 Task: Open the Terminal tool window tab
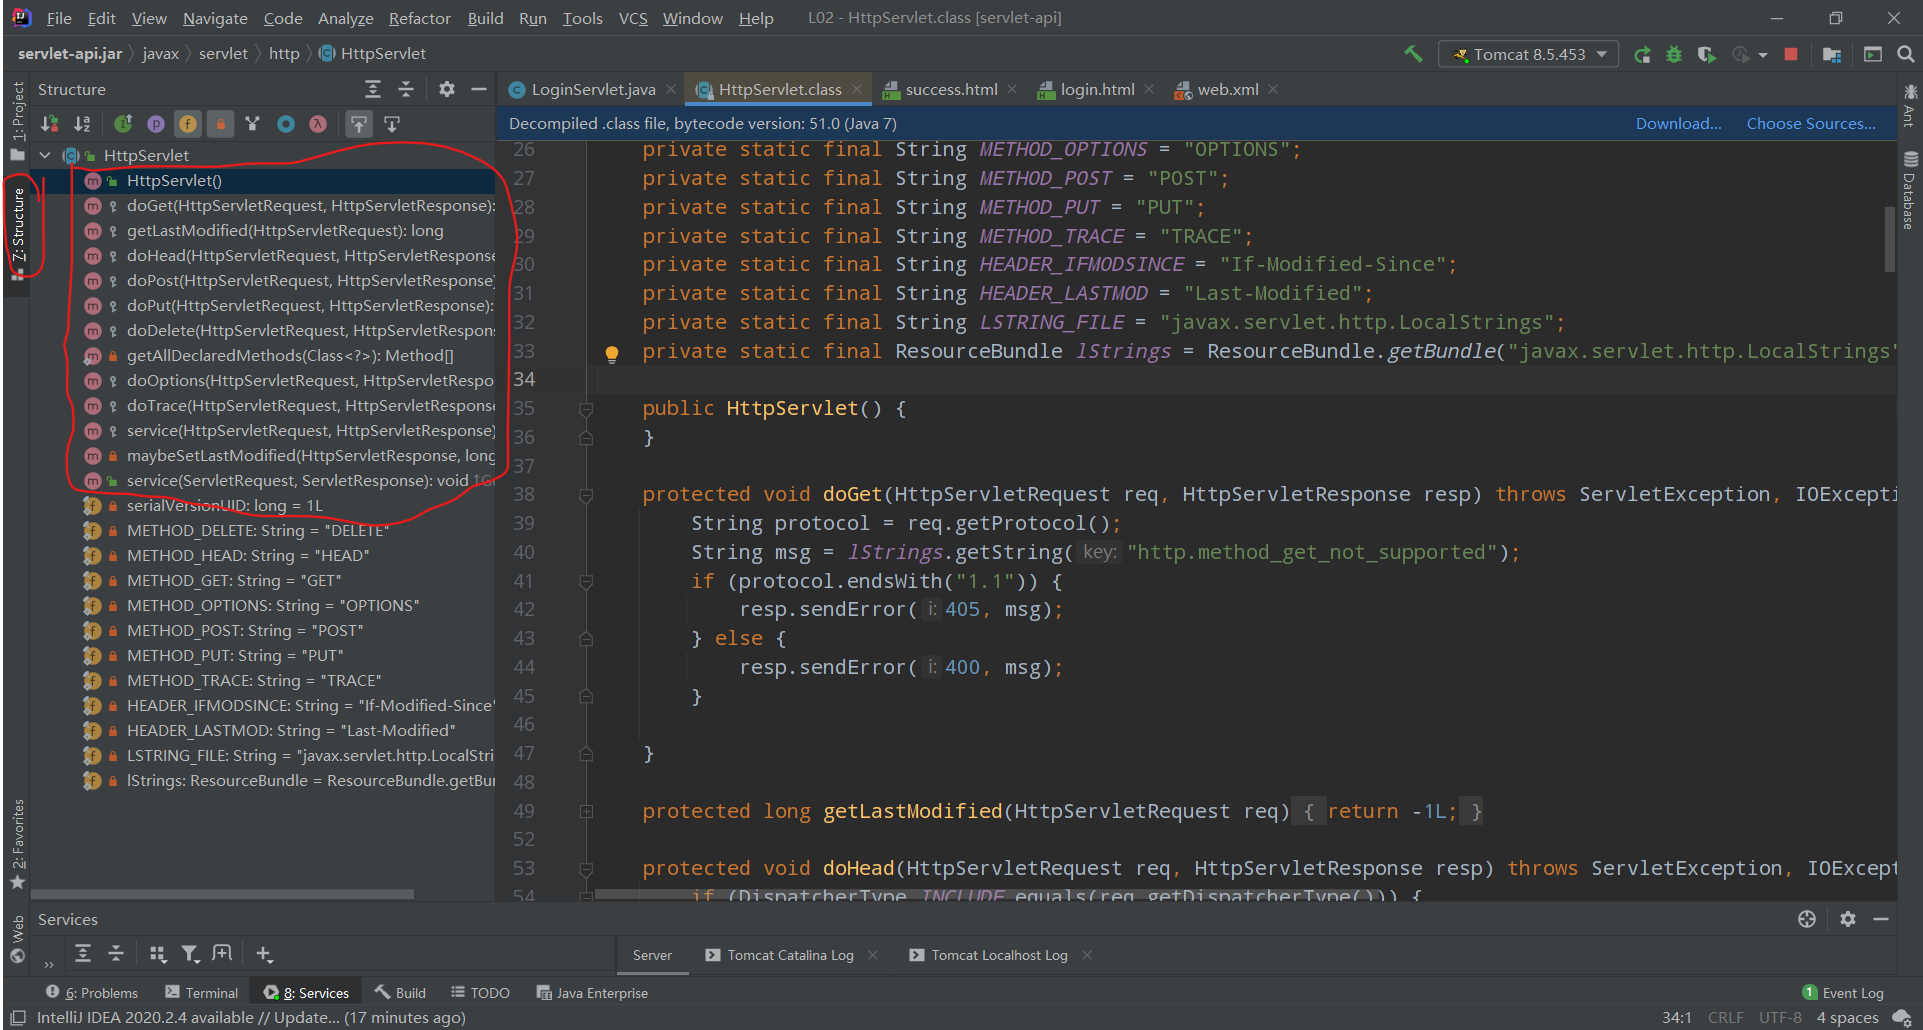[202, 993]
